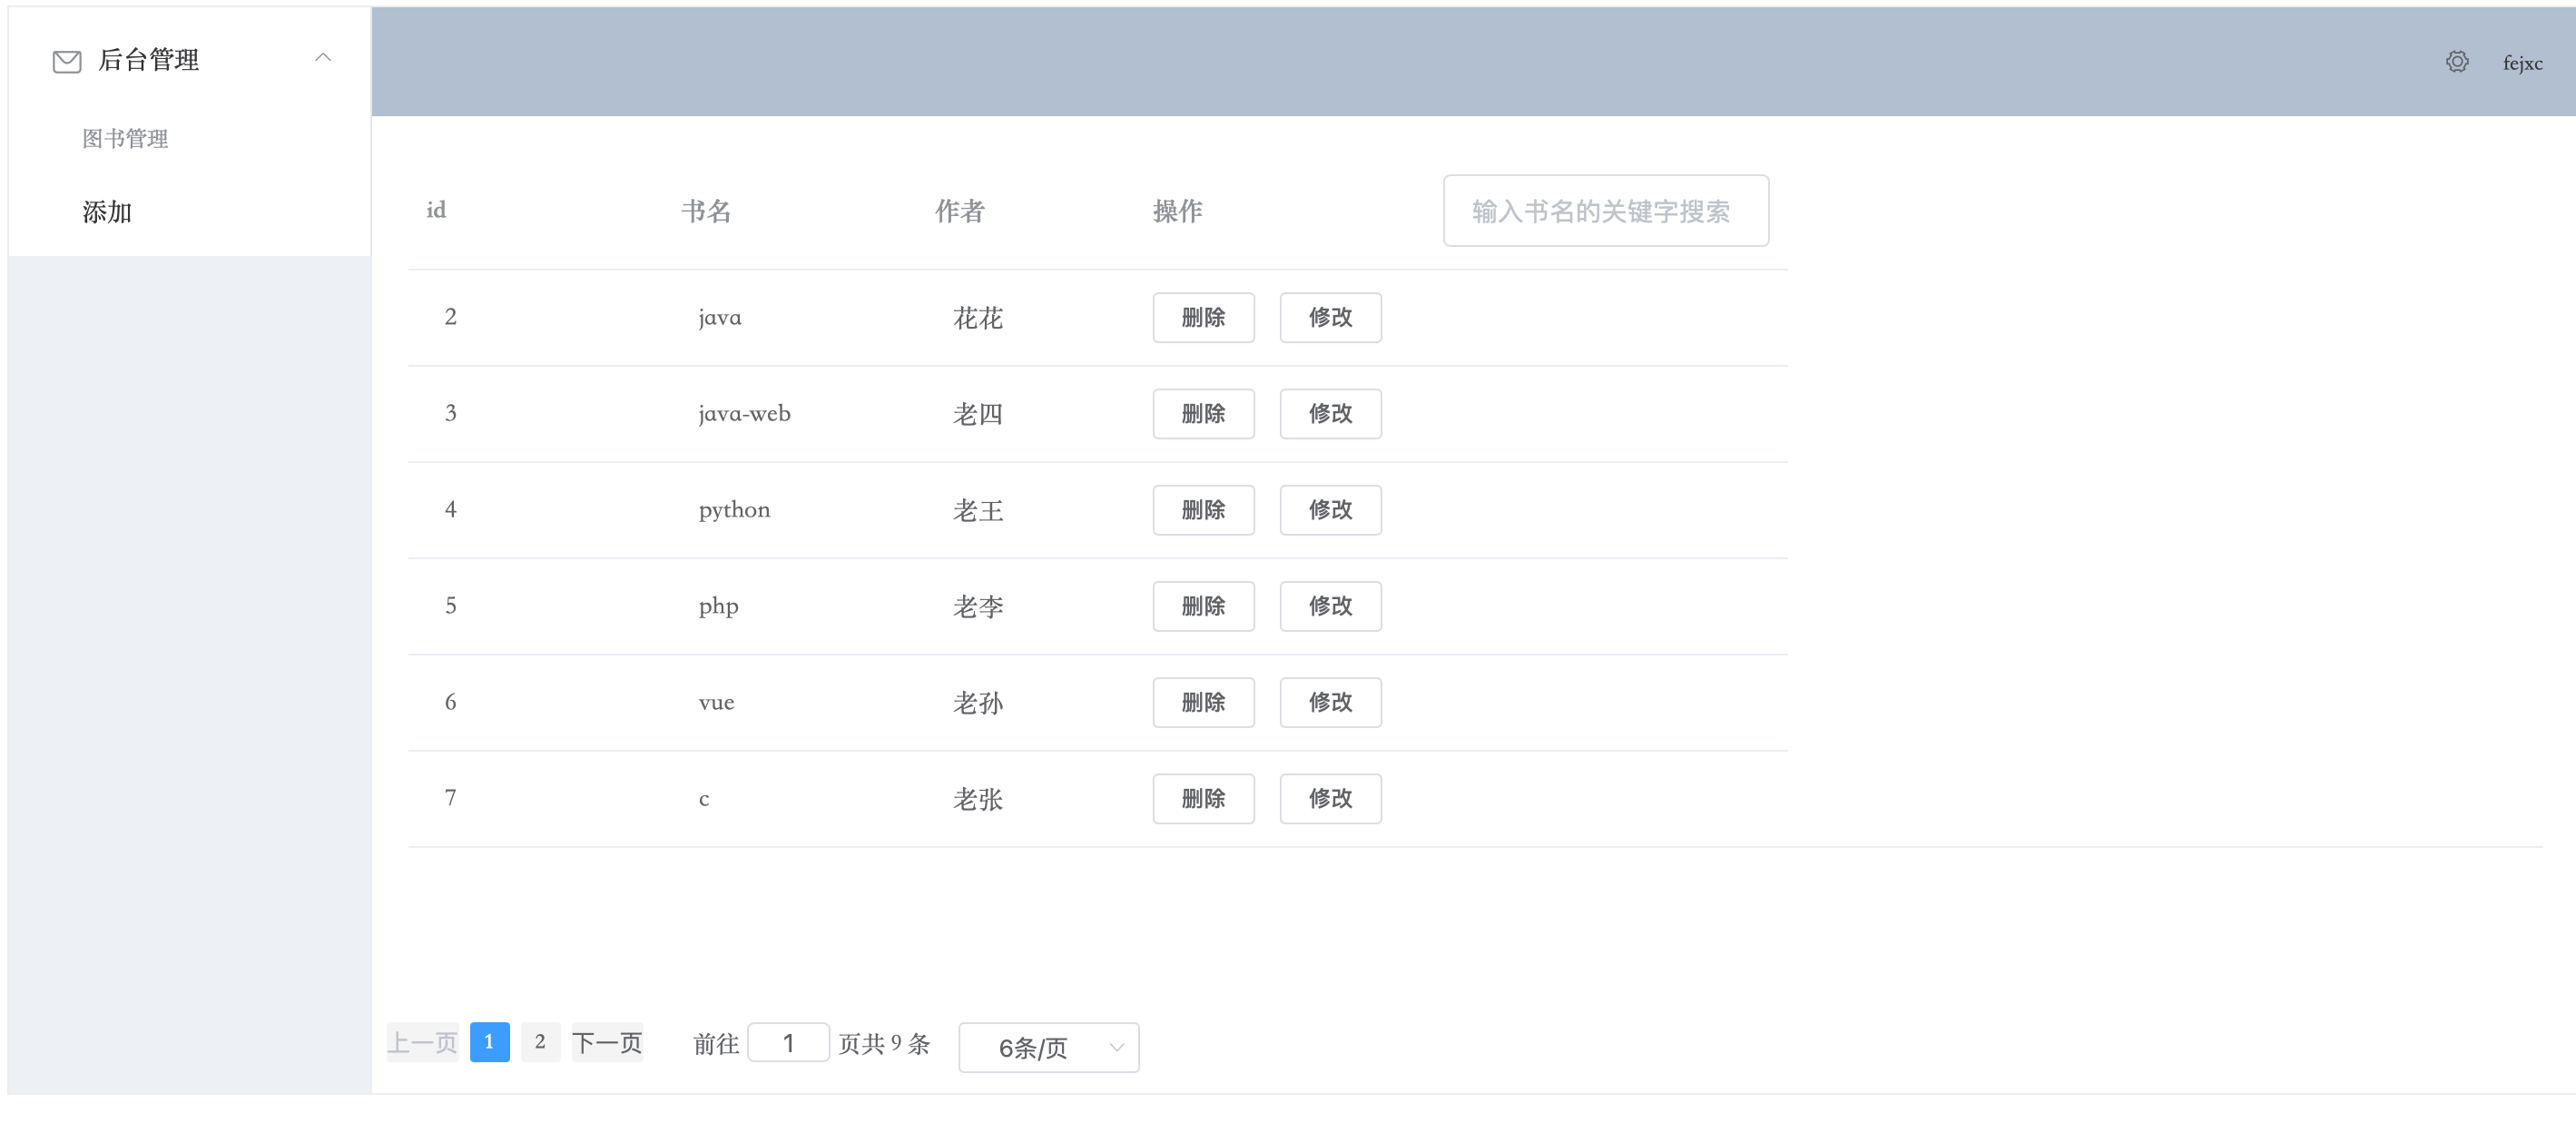Click 修改 for book c
This screenshot has height=1133, width=2576.
(x=1330, y=798)
